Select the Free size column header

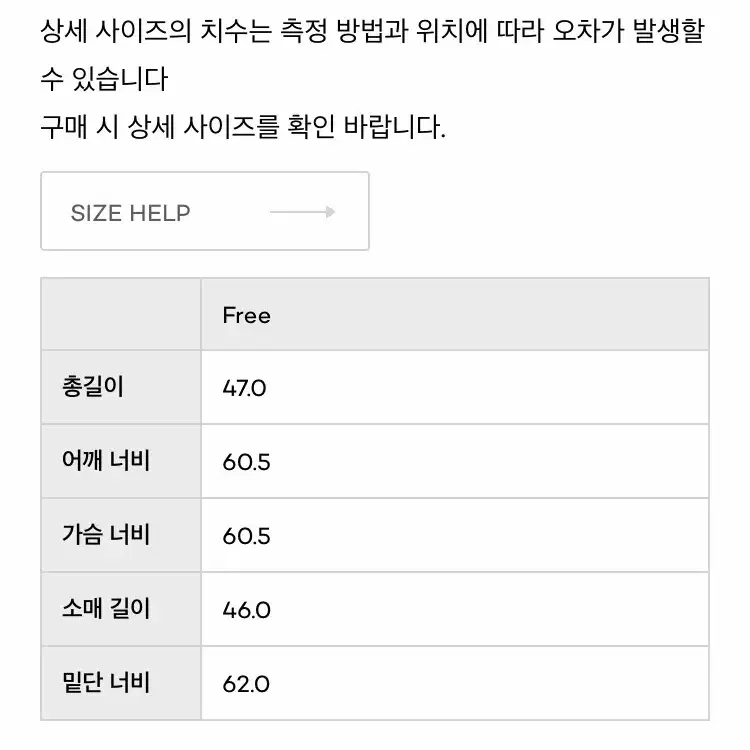(x=455, y=314)
